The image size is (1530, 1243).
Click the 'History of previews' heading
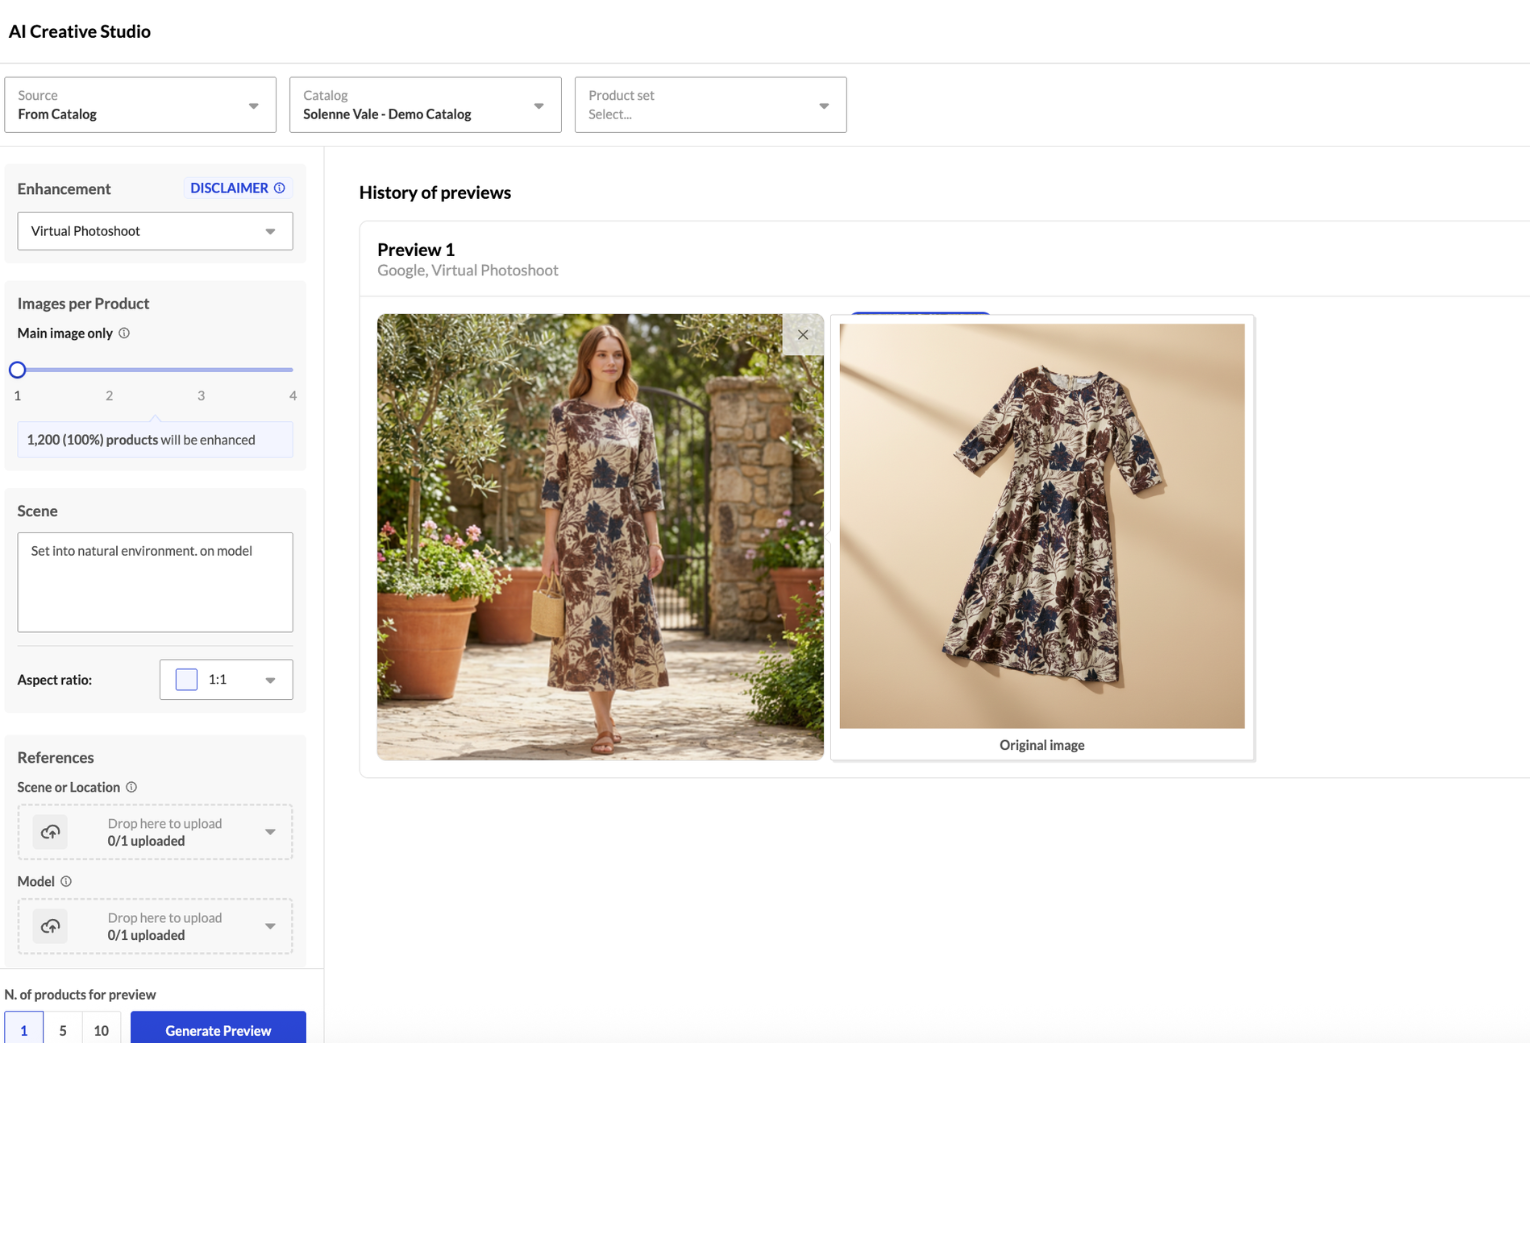(435, 193)
